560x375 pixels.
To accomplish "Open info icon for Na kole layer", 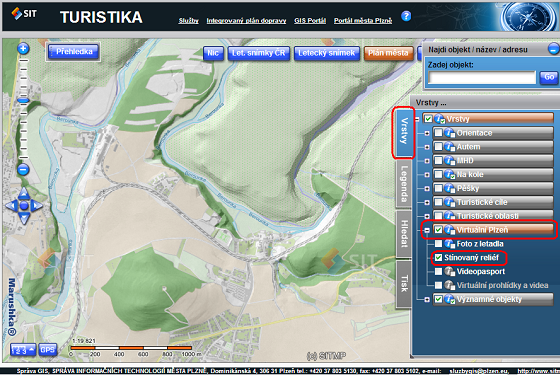I will (x=450, y=174).
